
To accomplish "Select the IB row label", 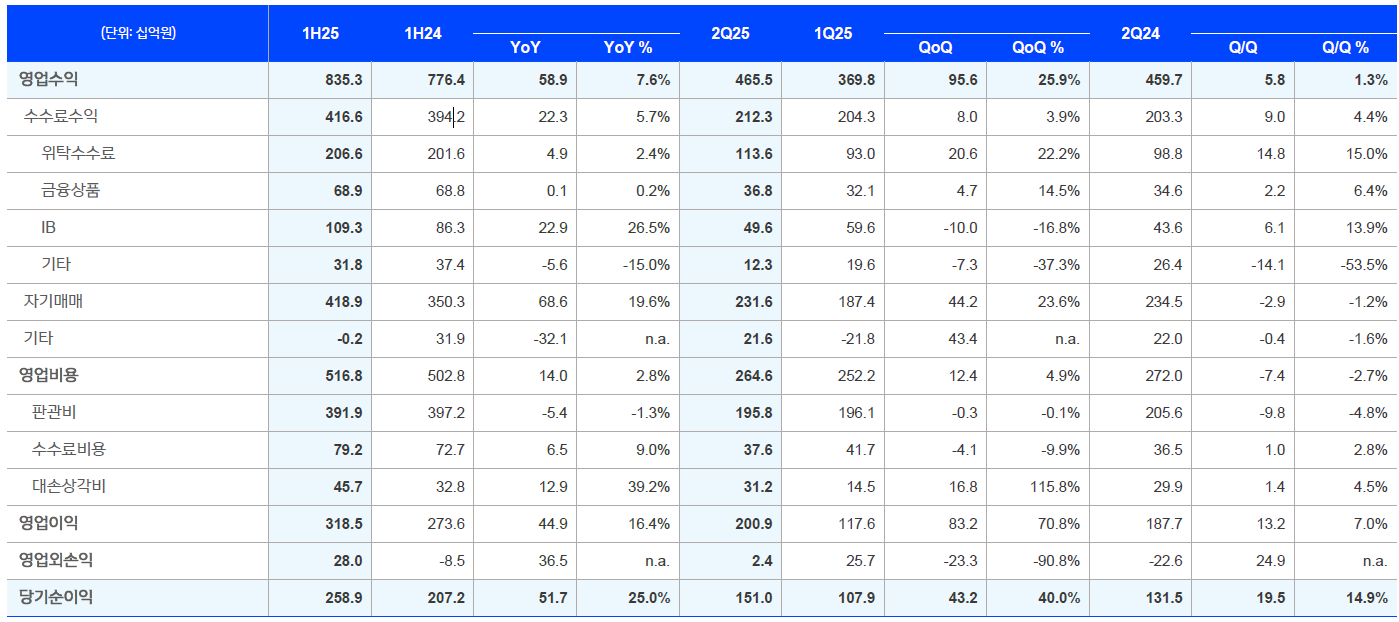I will 48,228.
